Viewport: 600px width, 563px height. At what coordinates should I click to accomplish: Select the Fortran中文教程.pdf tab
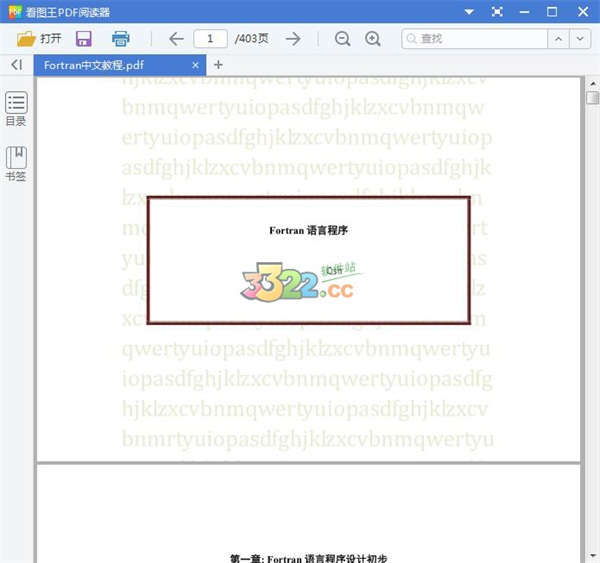119,65
